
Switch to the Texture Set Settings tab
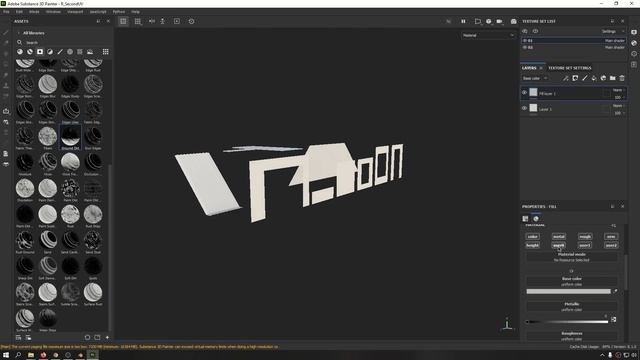click(x=569, y=68)
